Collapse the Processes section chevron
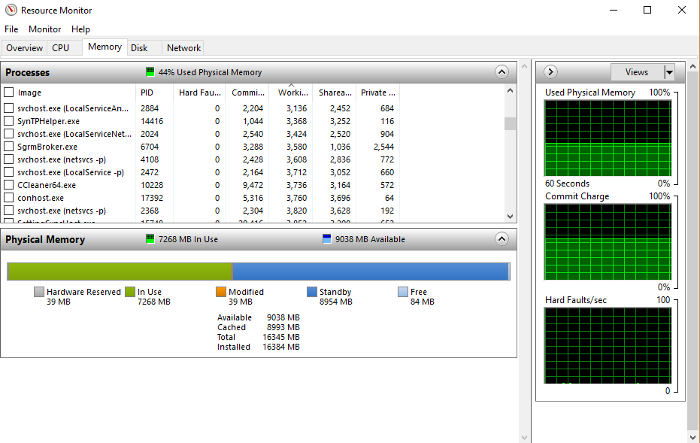This screenshot has width=700, height=443. pyautogui.click(x=502, y=72)
